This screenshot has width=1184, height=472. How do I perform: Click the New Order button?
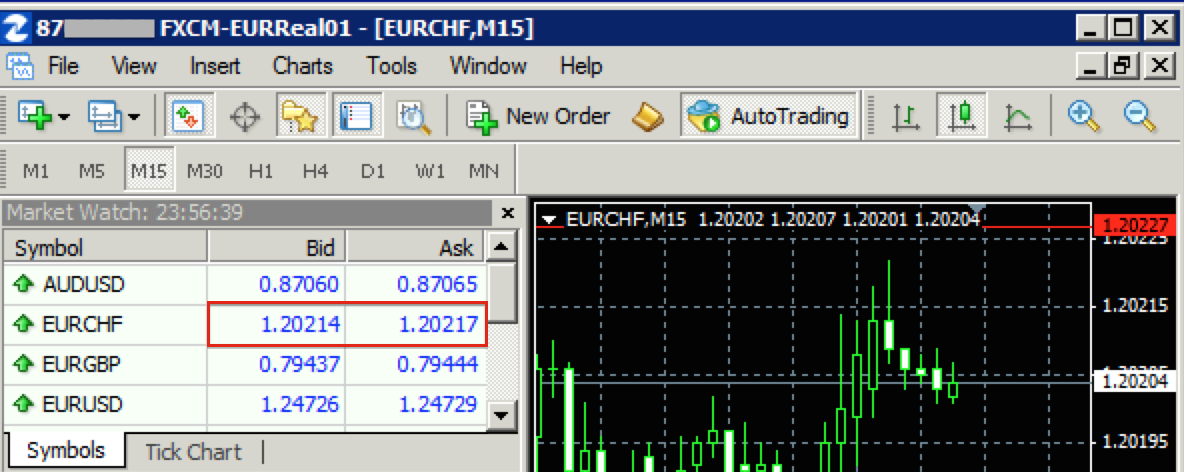click(x=537, y=117)
